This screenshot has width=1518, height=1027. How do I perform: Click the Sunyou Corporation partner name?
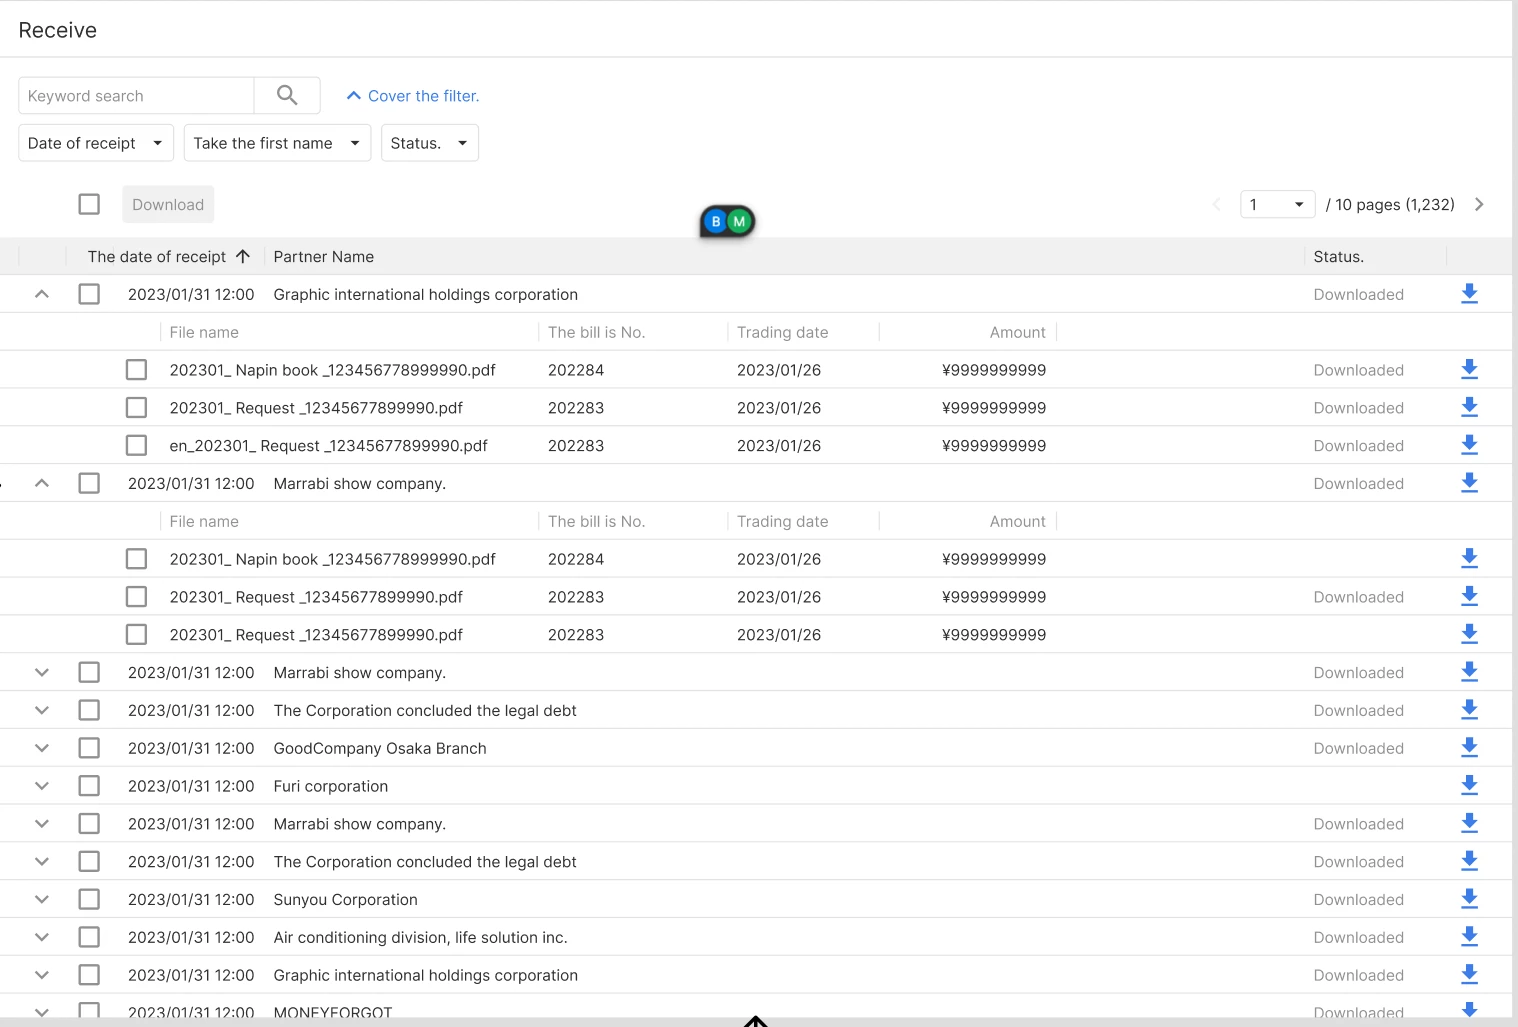click(346, 899)
